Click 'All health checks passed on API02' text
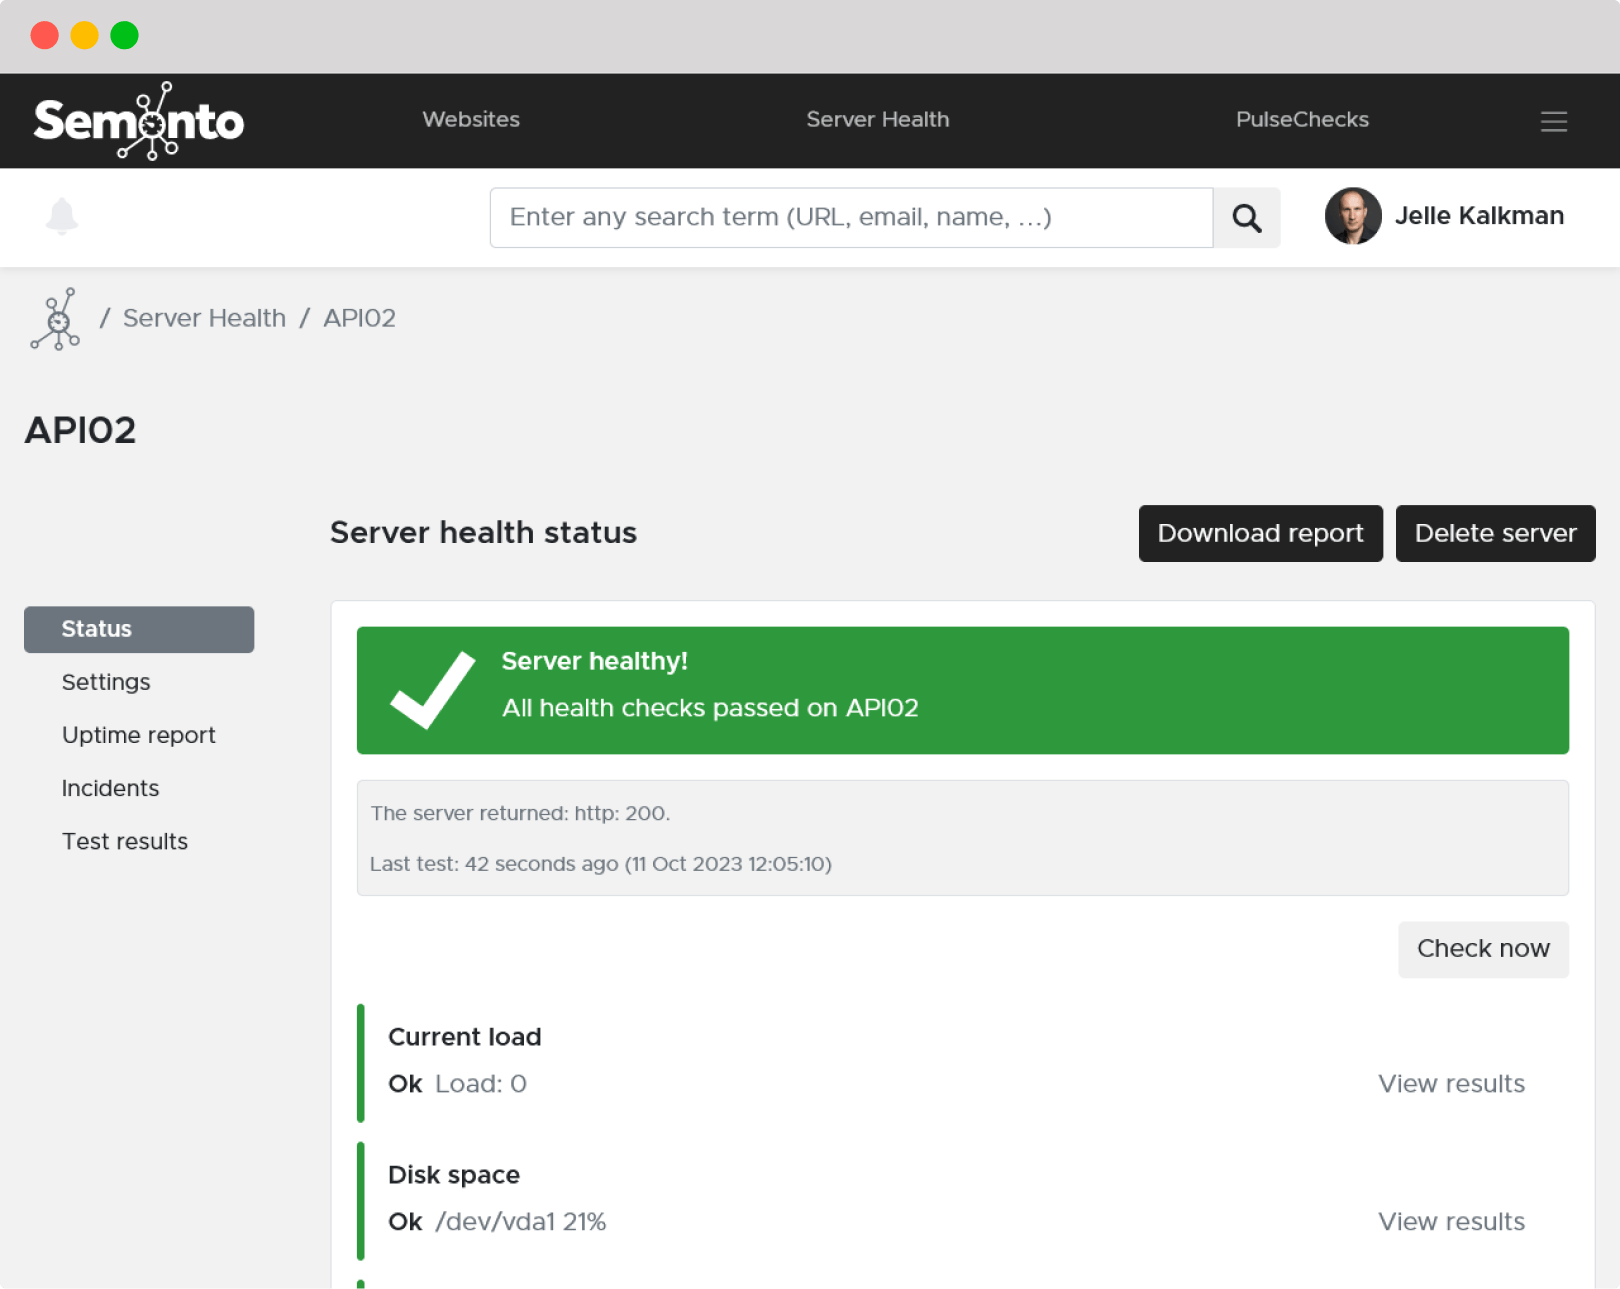 coord(710,708)
